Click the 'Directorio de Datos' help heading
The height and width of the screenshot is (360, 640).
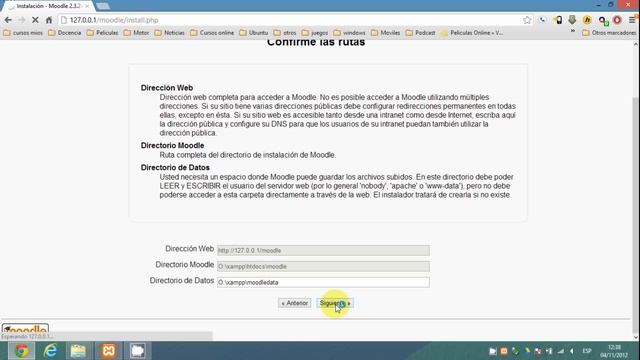tap(175, 167)
